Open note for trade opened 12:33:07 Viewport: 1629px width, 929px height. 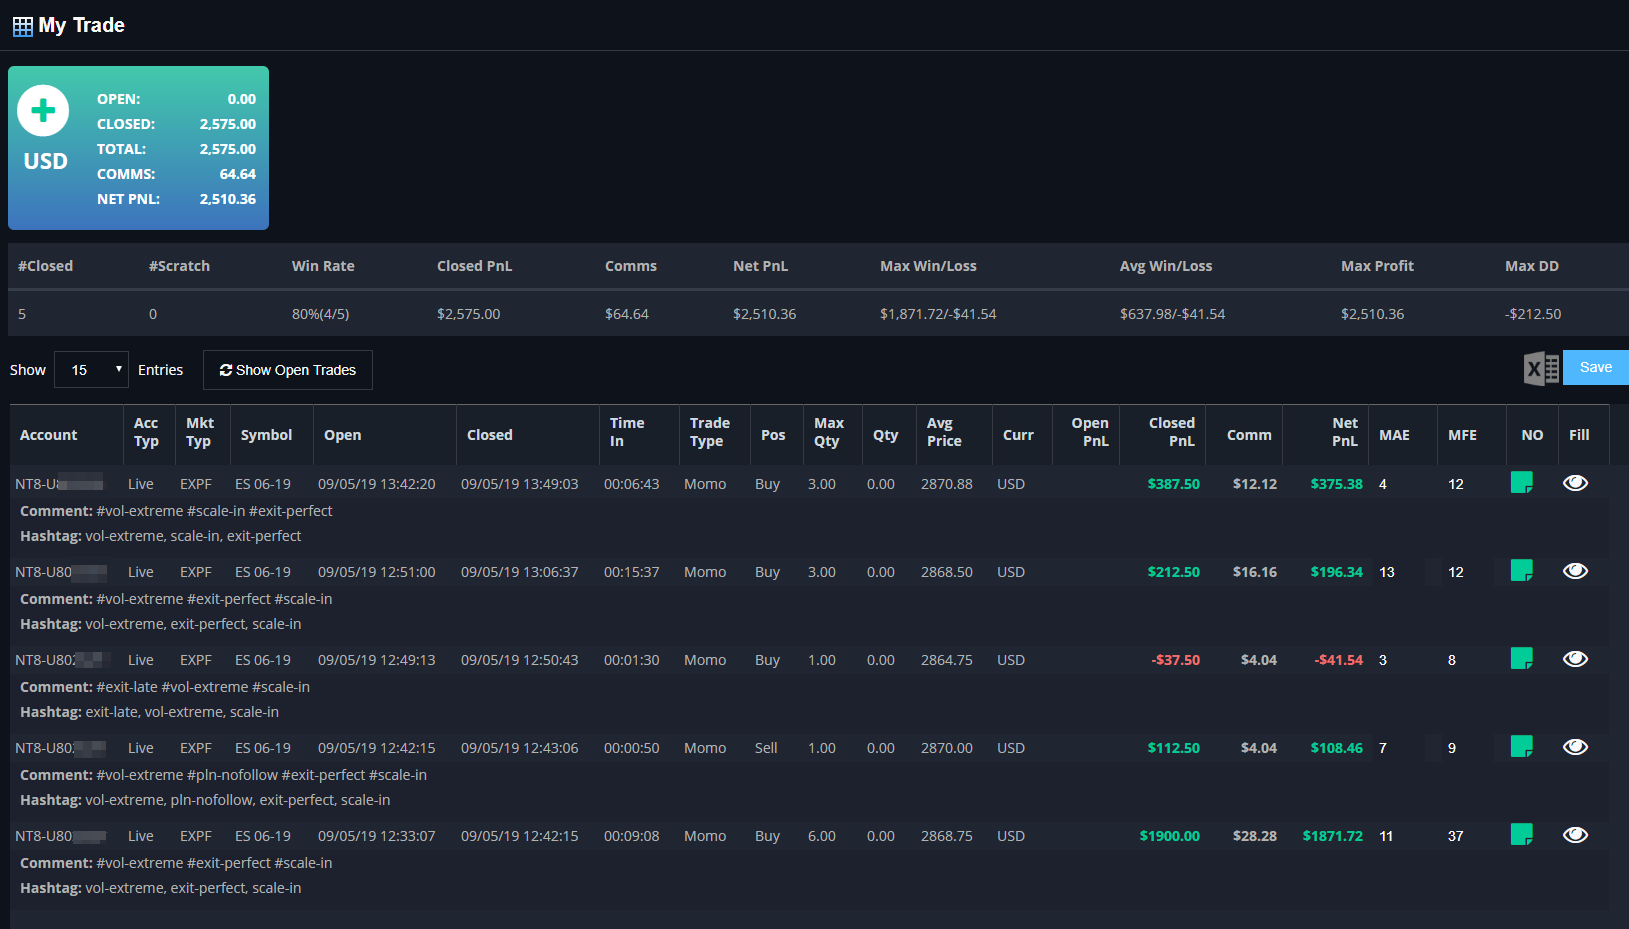click(1521, 835)
